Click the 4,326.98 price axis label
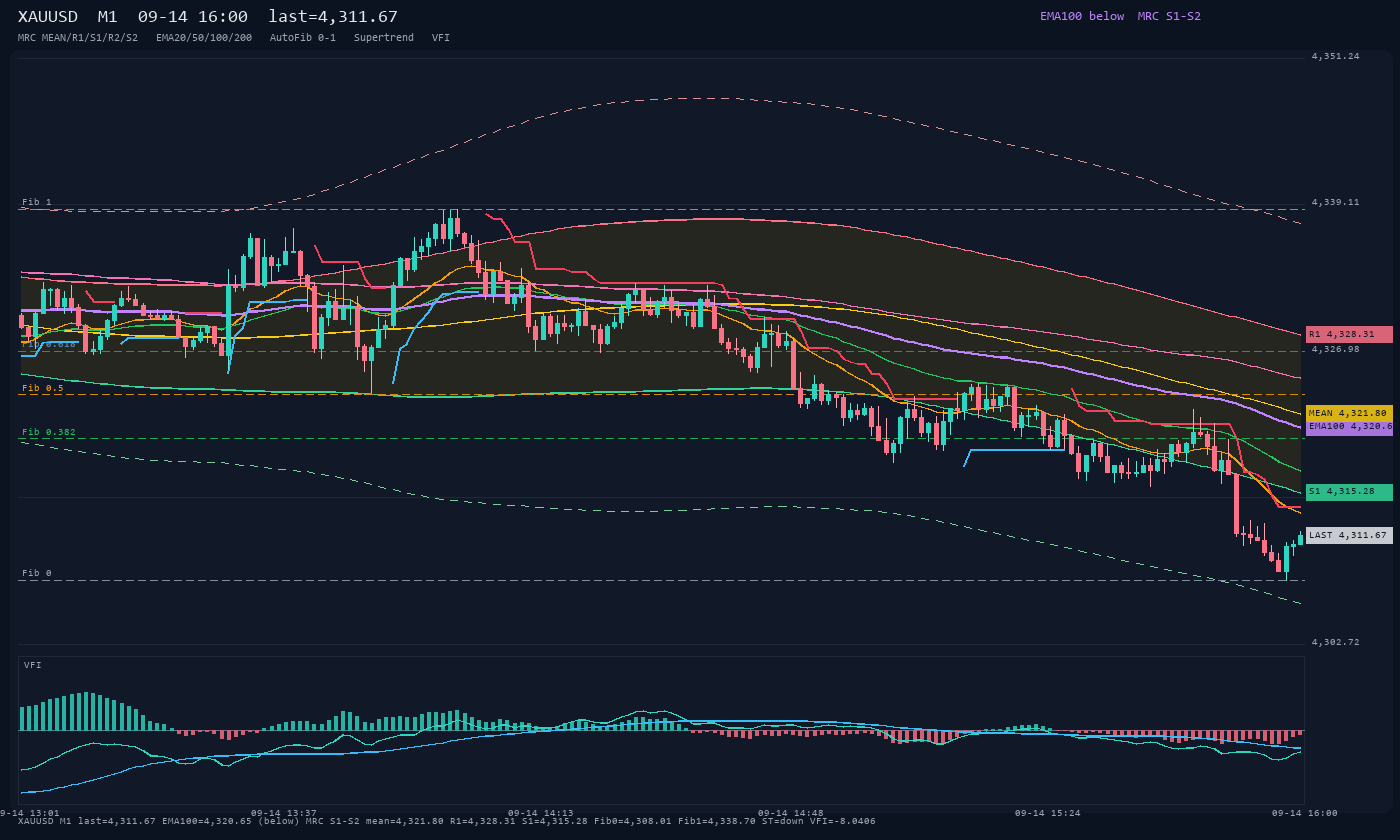The image size is (1400, 840). (1336, 349)
